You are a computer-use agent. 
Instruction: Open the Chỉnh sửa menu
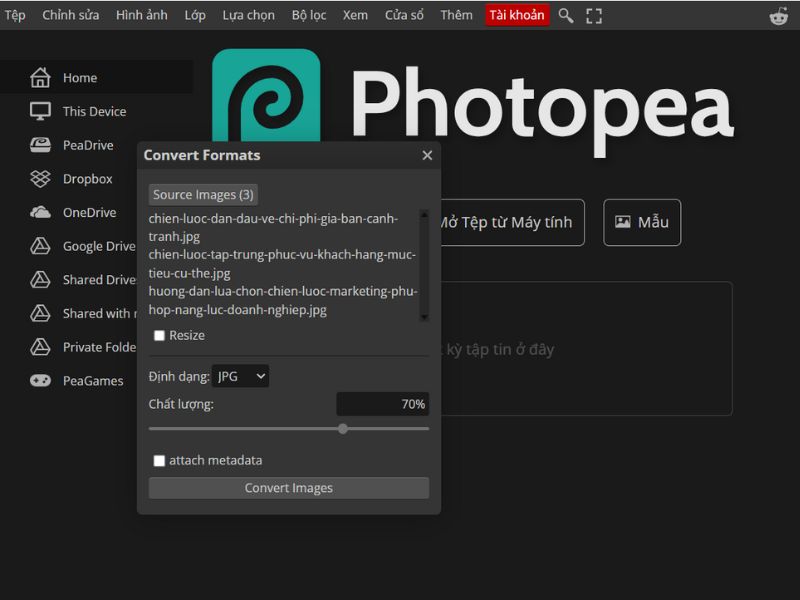70,15
